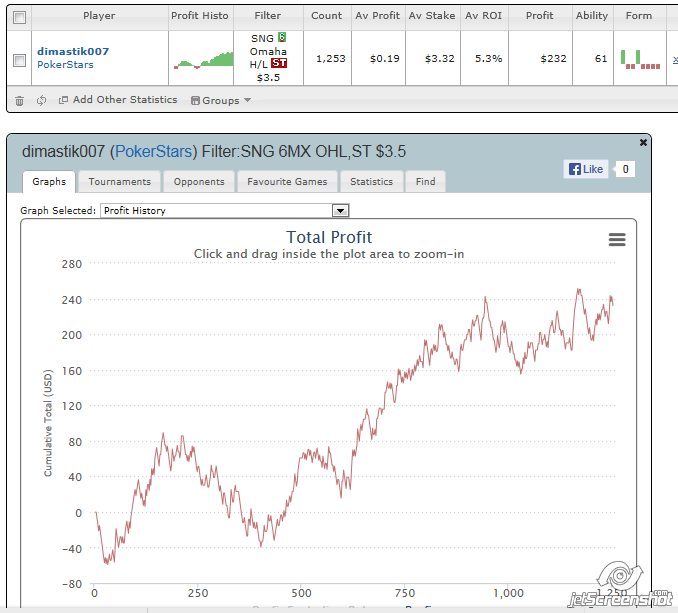Switch to the Tournaments tab

click(120, 182)
